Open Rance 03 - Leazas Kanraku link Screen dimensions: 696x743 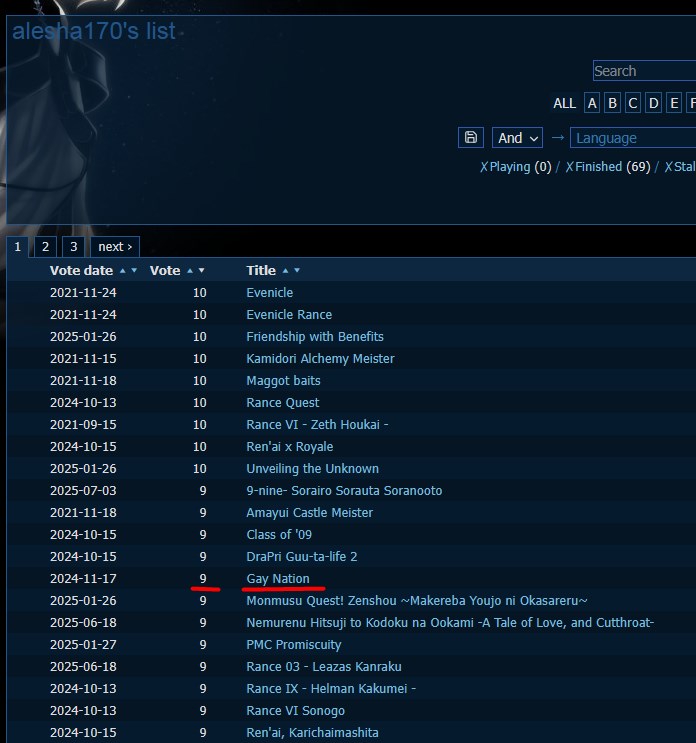(324, 666)
